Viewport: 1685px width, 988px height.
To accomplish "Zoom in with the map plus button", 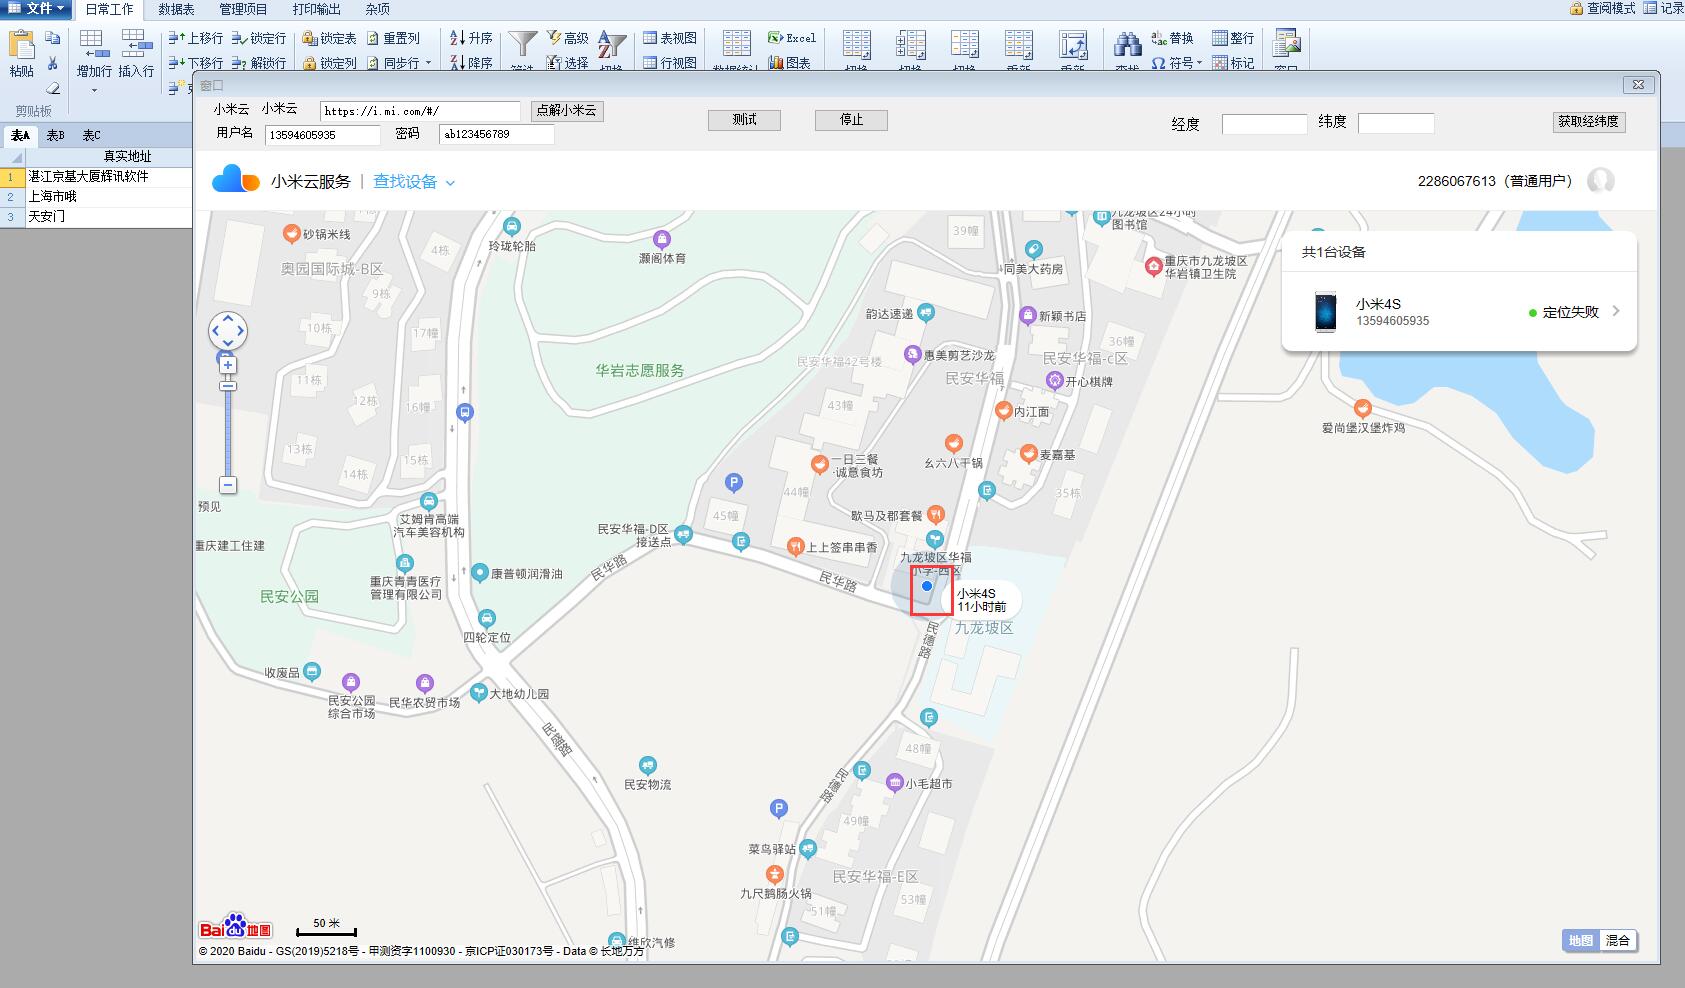I will click(228, 366).
